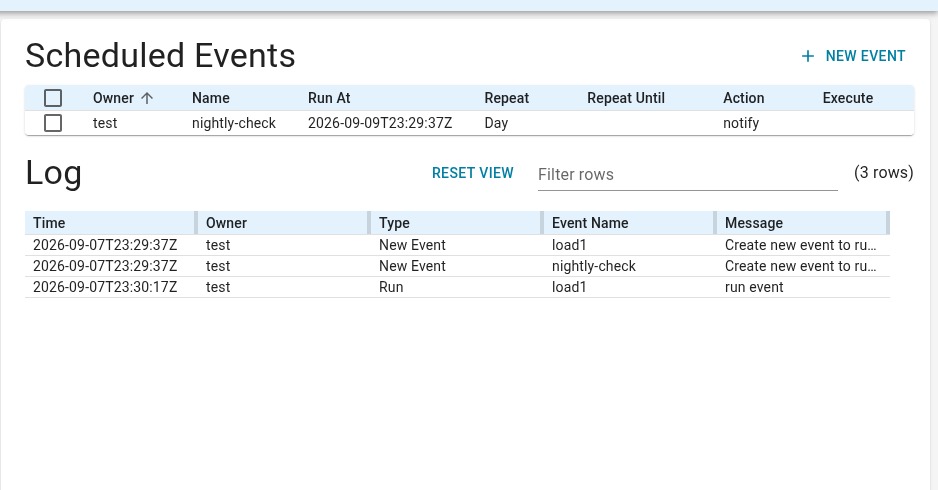Image resolution: width=938 pixels, height=490 pixels.
Task: Click the Log Time column header
Action: coord(49,223)
